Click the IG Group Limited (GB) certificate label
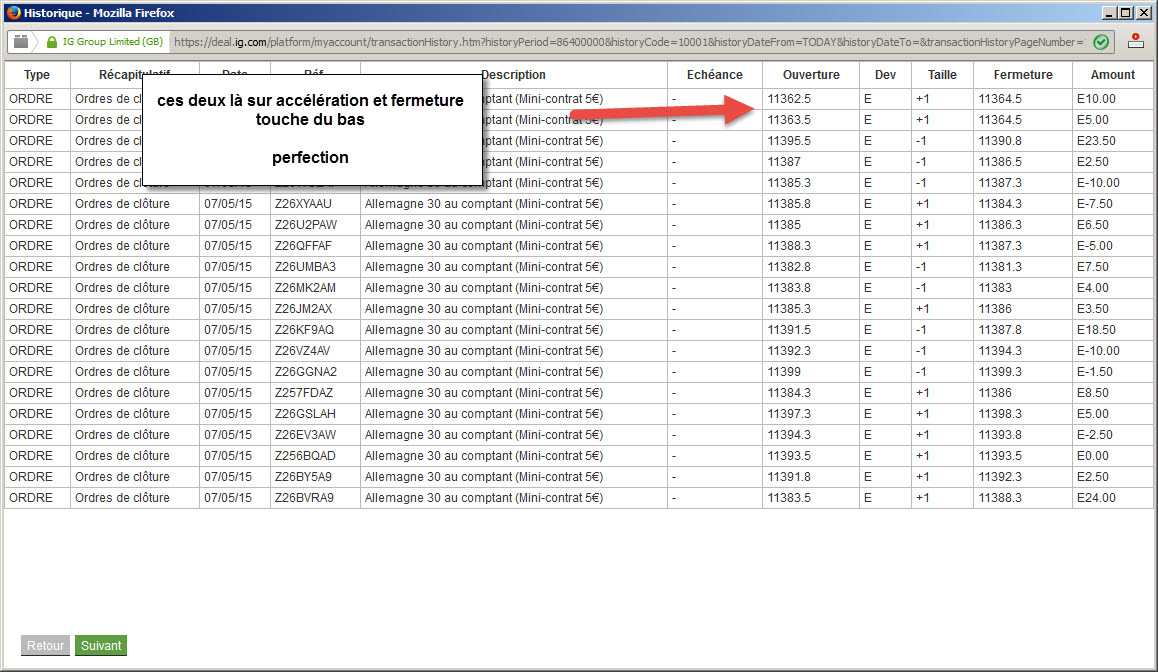1158x672 pixels. (113, 41)
